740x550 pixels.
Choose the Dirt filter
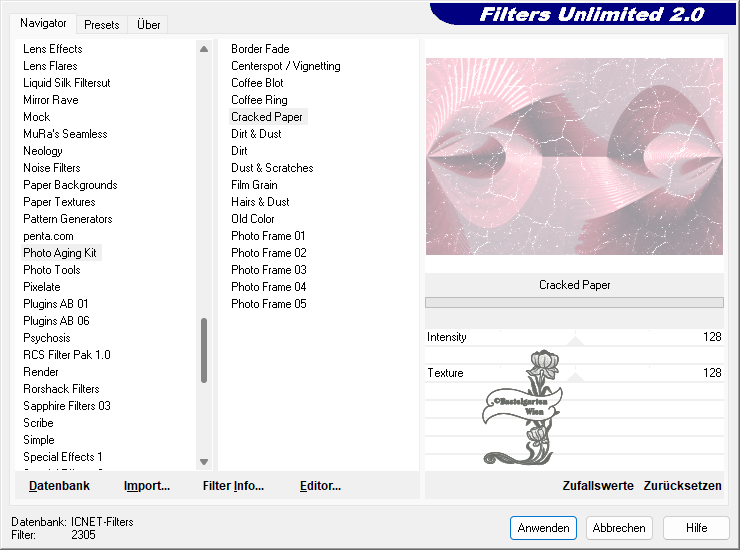[239, 151]
